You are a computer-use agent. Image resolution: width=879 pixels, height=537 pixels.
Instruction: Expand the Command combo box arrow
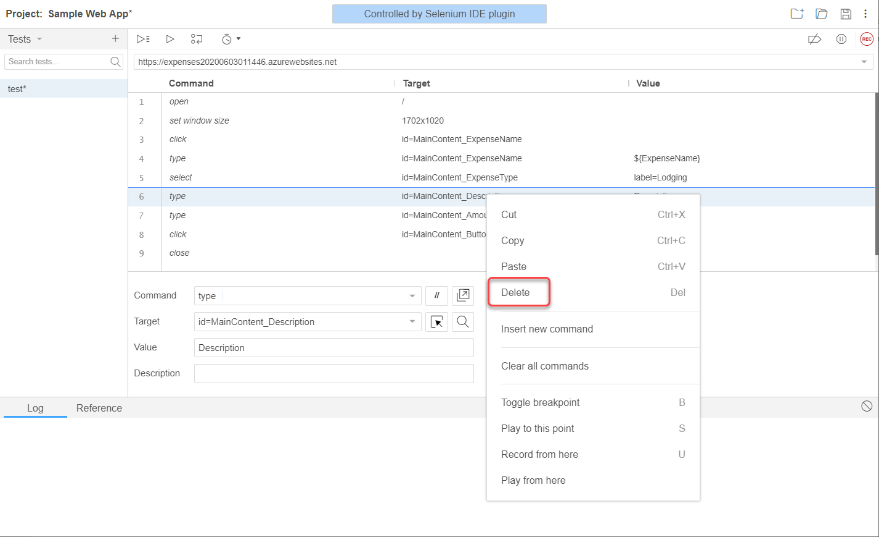[x=412, y=296]
